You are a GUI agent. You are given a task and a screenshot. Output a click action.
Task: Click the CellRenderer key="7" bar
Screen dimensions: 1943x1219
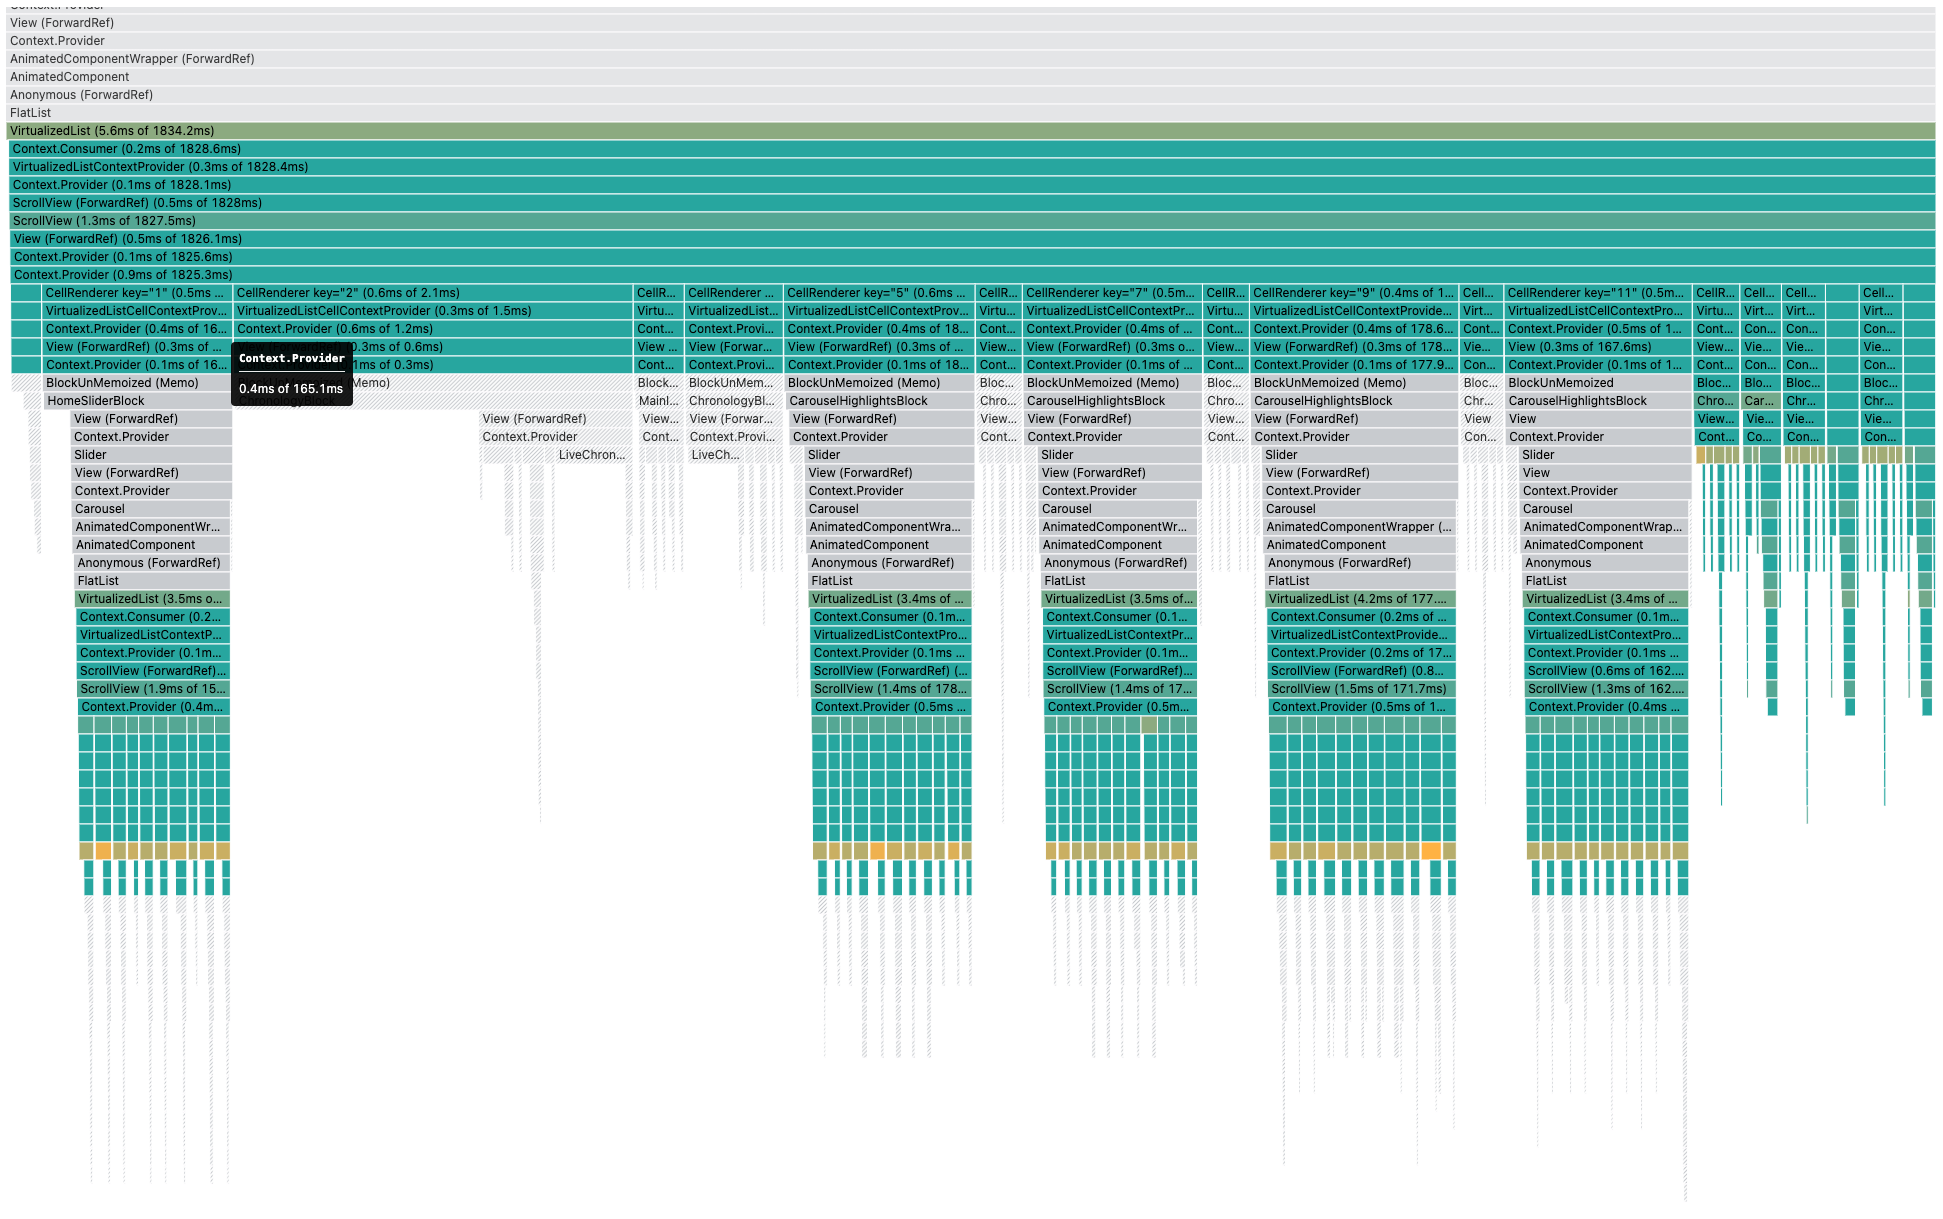coord(1112,293)
